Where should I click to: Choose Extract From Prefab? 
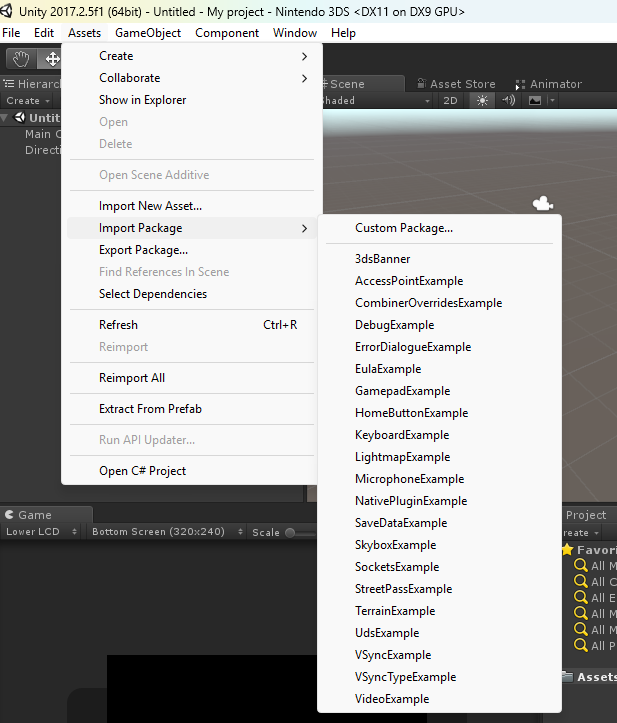tap(192, 409)
